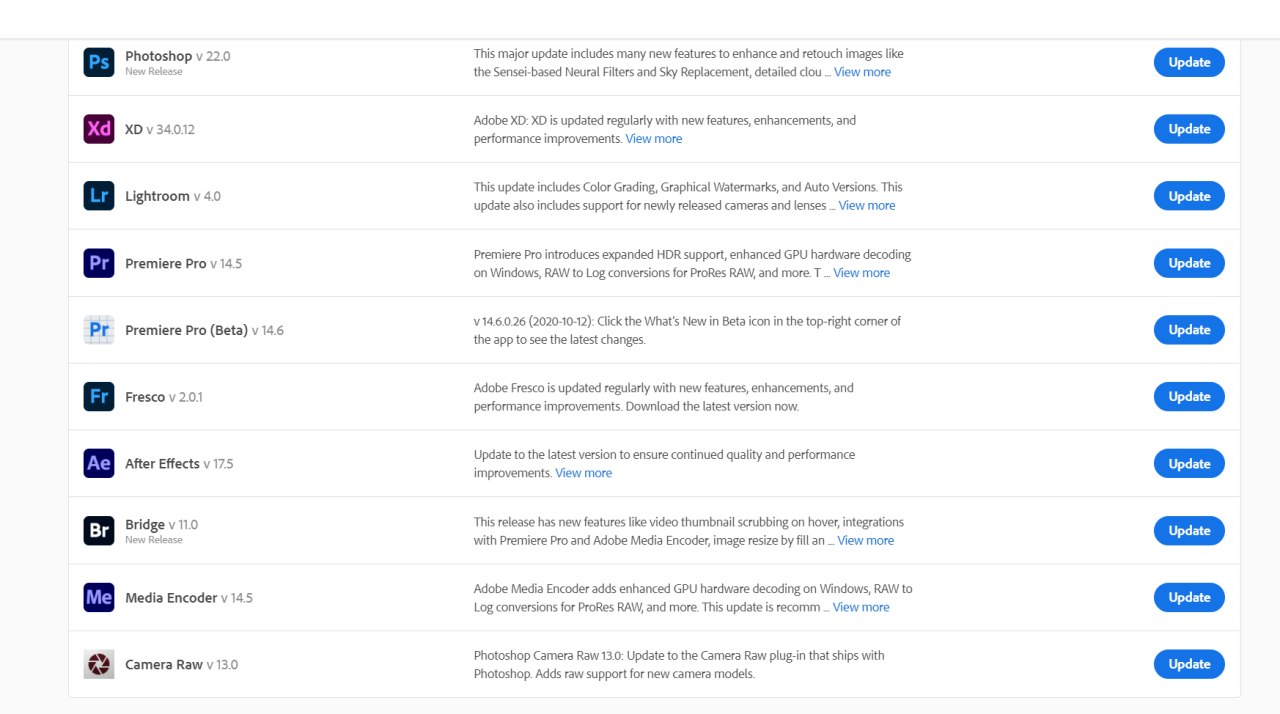The width and height of the screenshot is (1280, 714).
Task: Open View more link for Bridge
Action: (x=866, y=540)
